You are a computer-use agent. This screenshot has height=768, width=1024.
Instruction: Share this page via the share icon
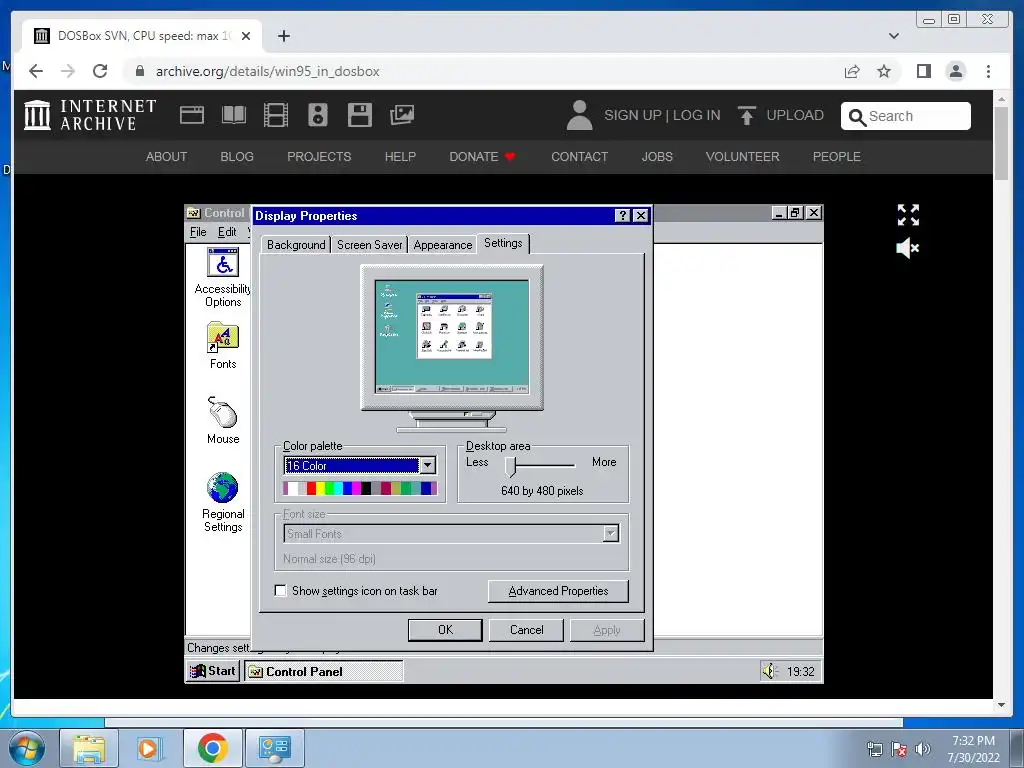[x=852, y=71]
